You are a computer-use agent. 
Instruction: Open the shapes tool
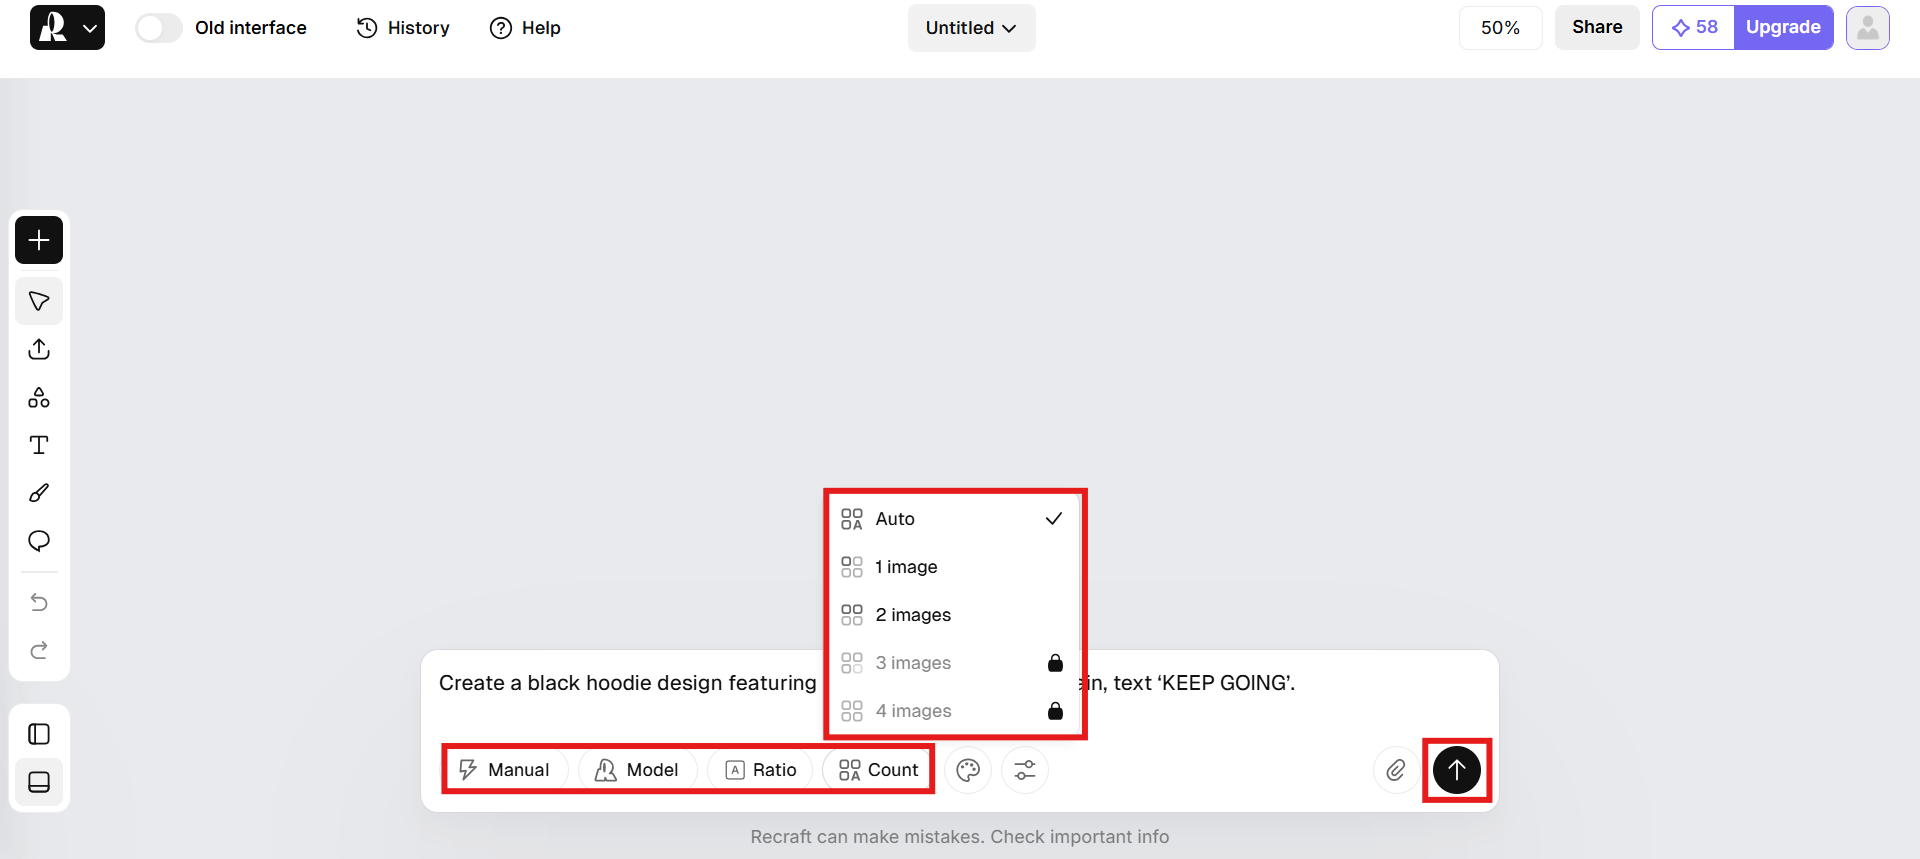pyautogui.click(x=39, y=397)
